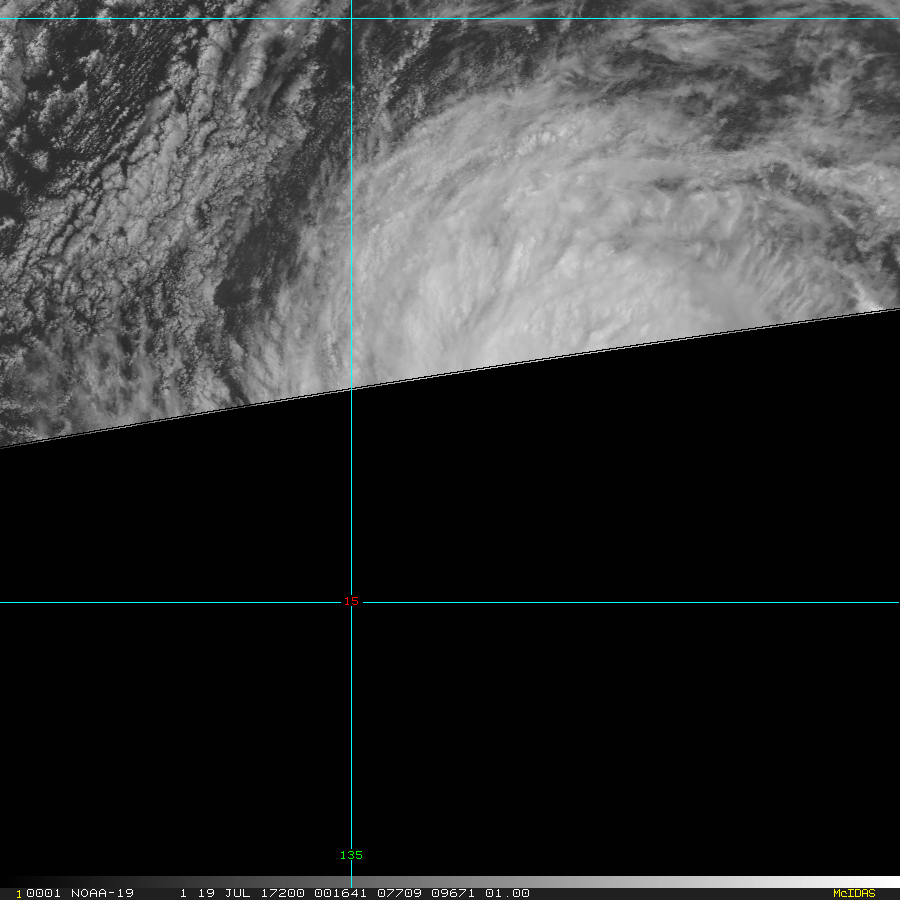900x900 pixels.
Task: Click the red latitude label 15
Action: coord(351,601)
